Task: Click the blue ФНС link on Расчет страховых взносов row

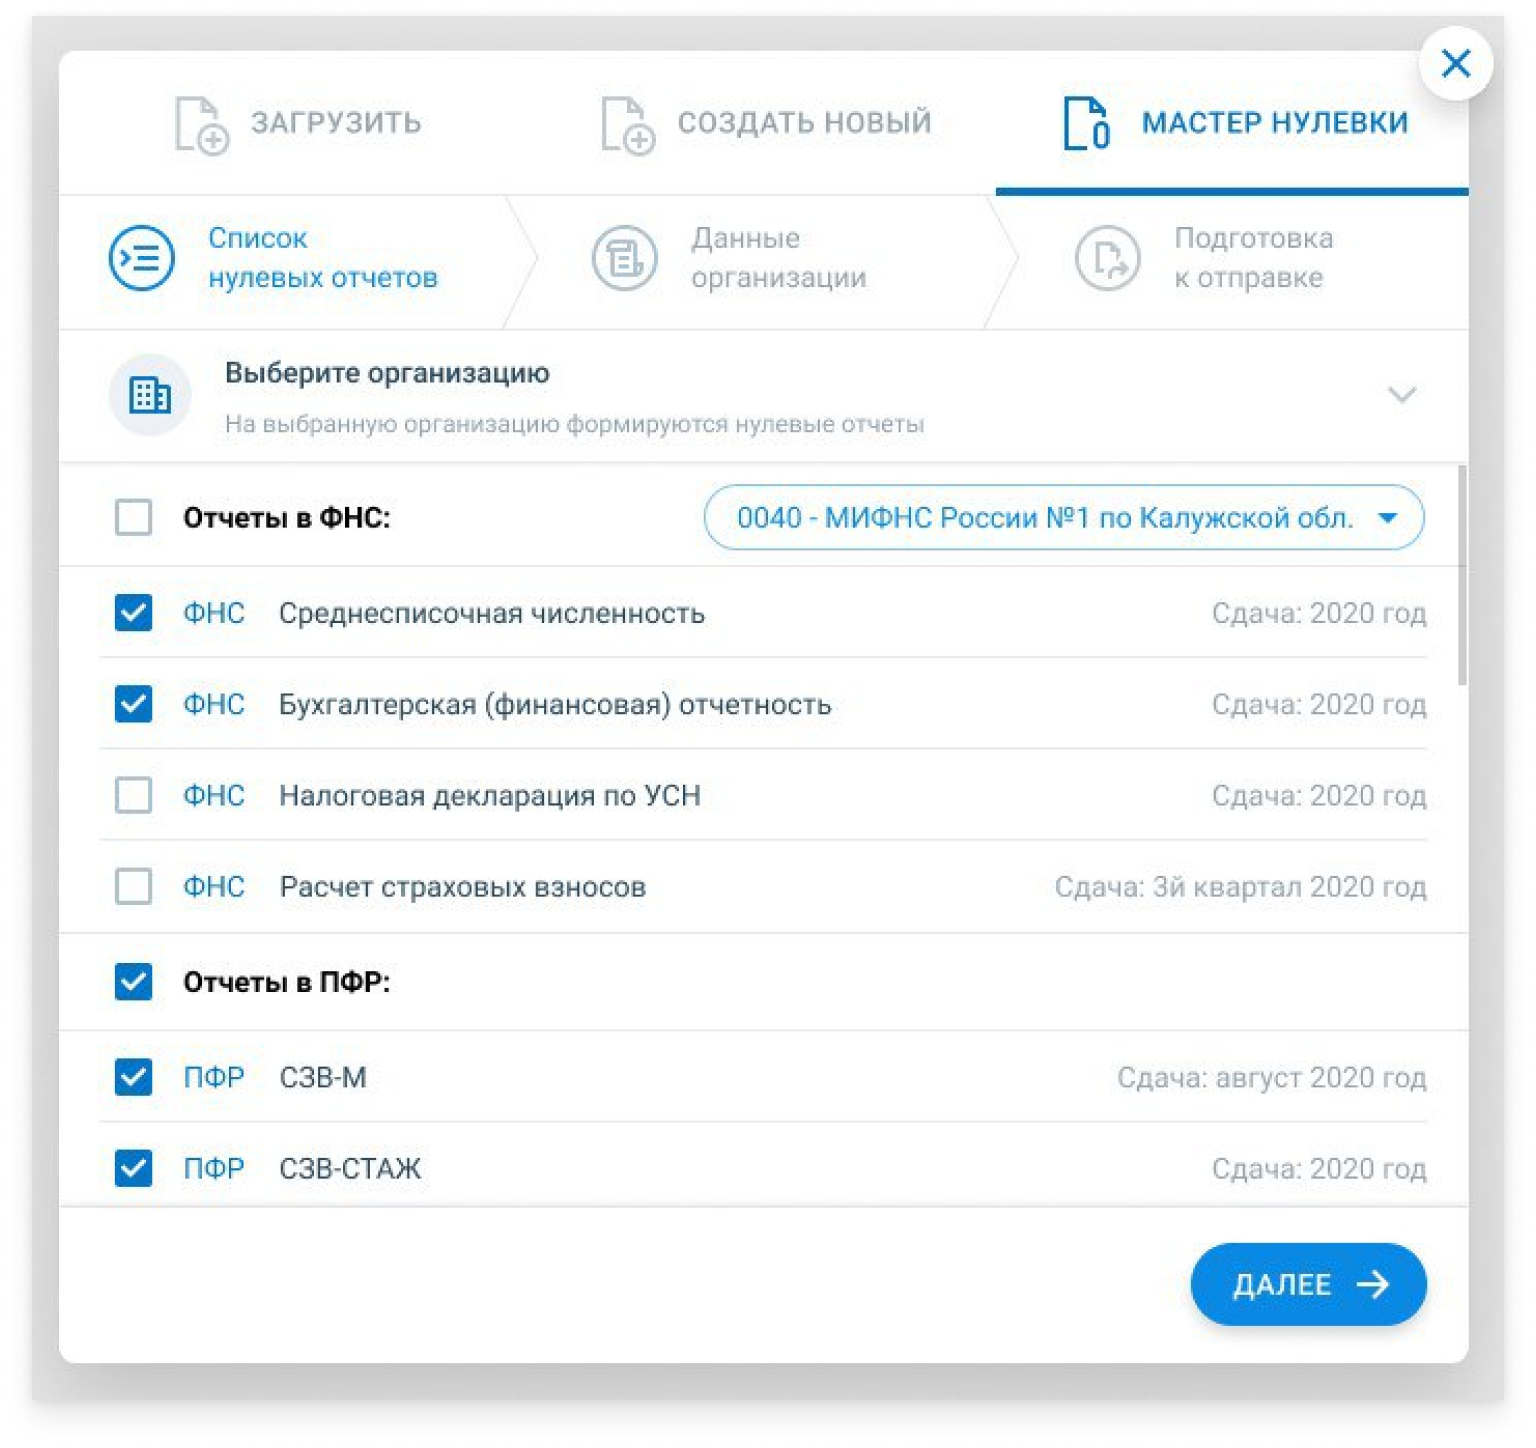Action: 213,887
